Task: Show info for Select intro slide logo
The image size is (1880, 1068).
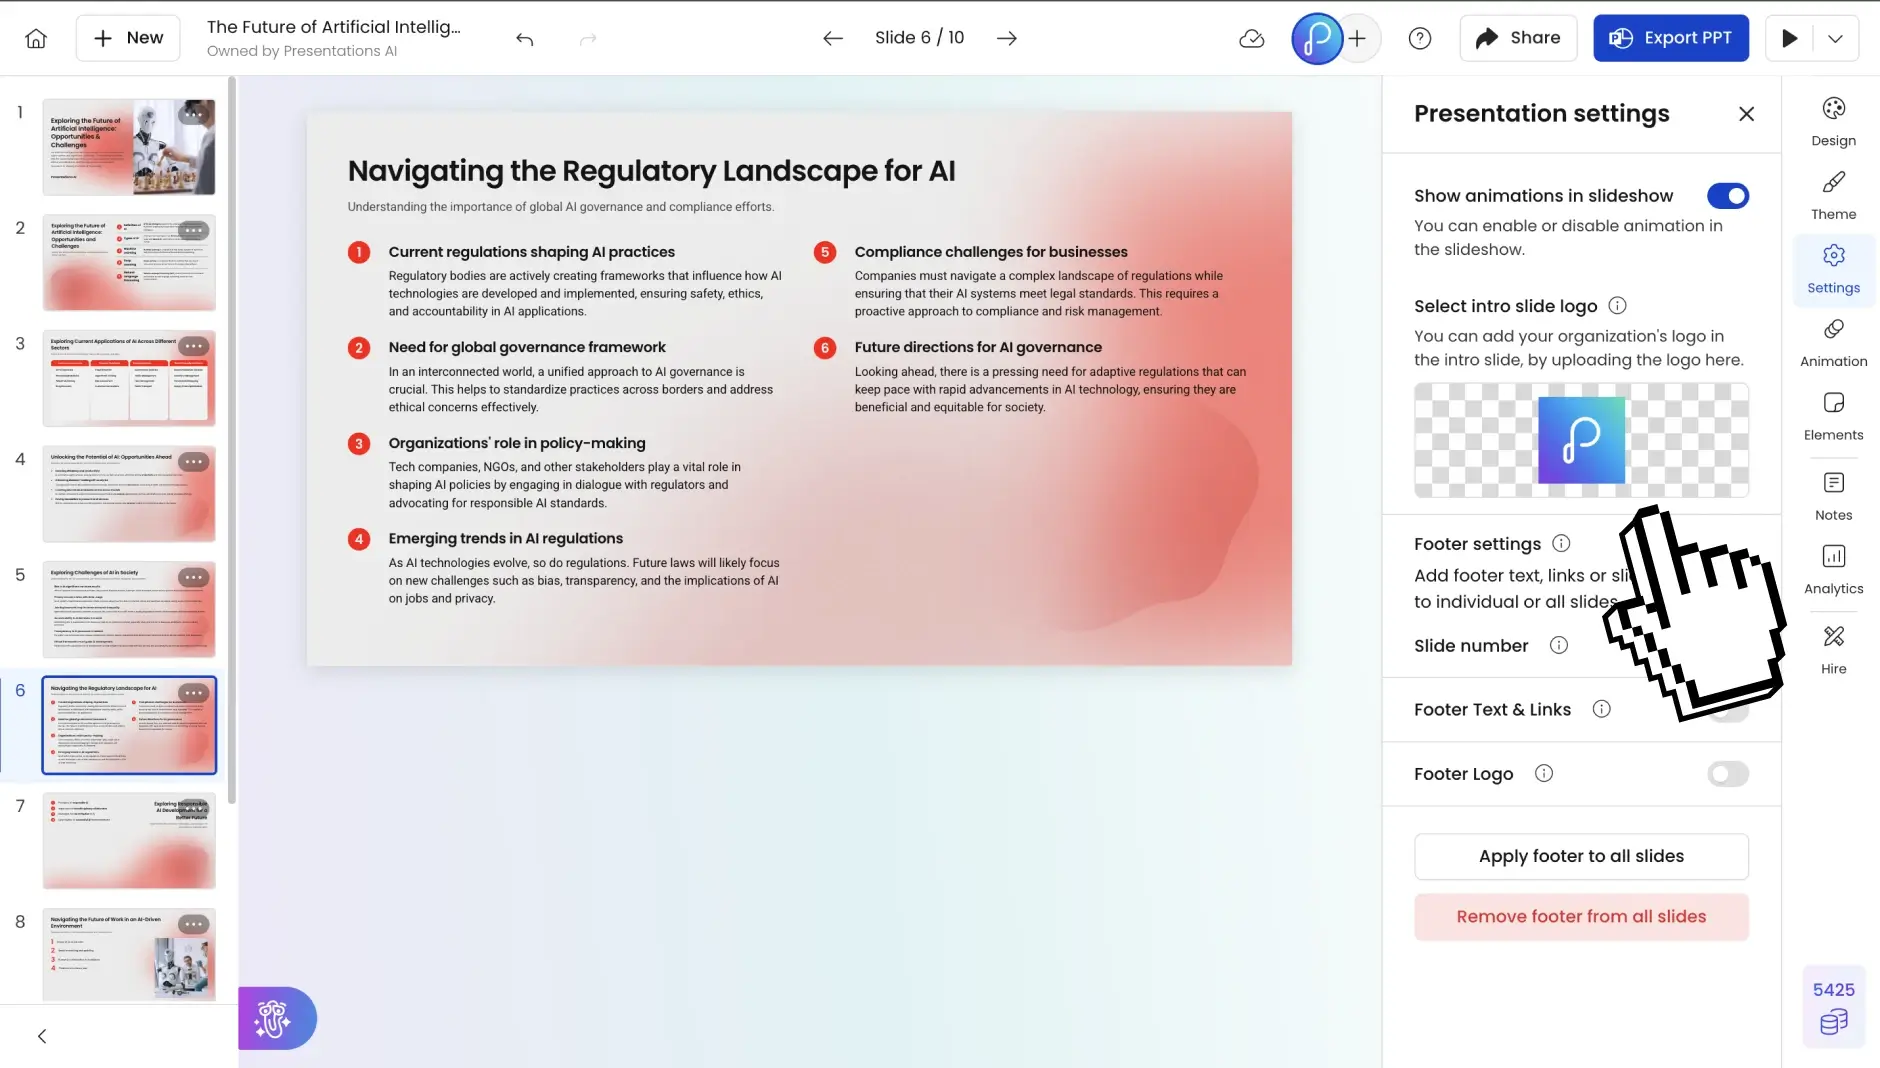Action: [x=1617, y=306]
